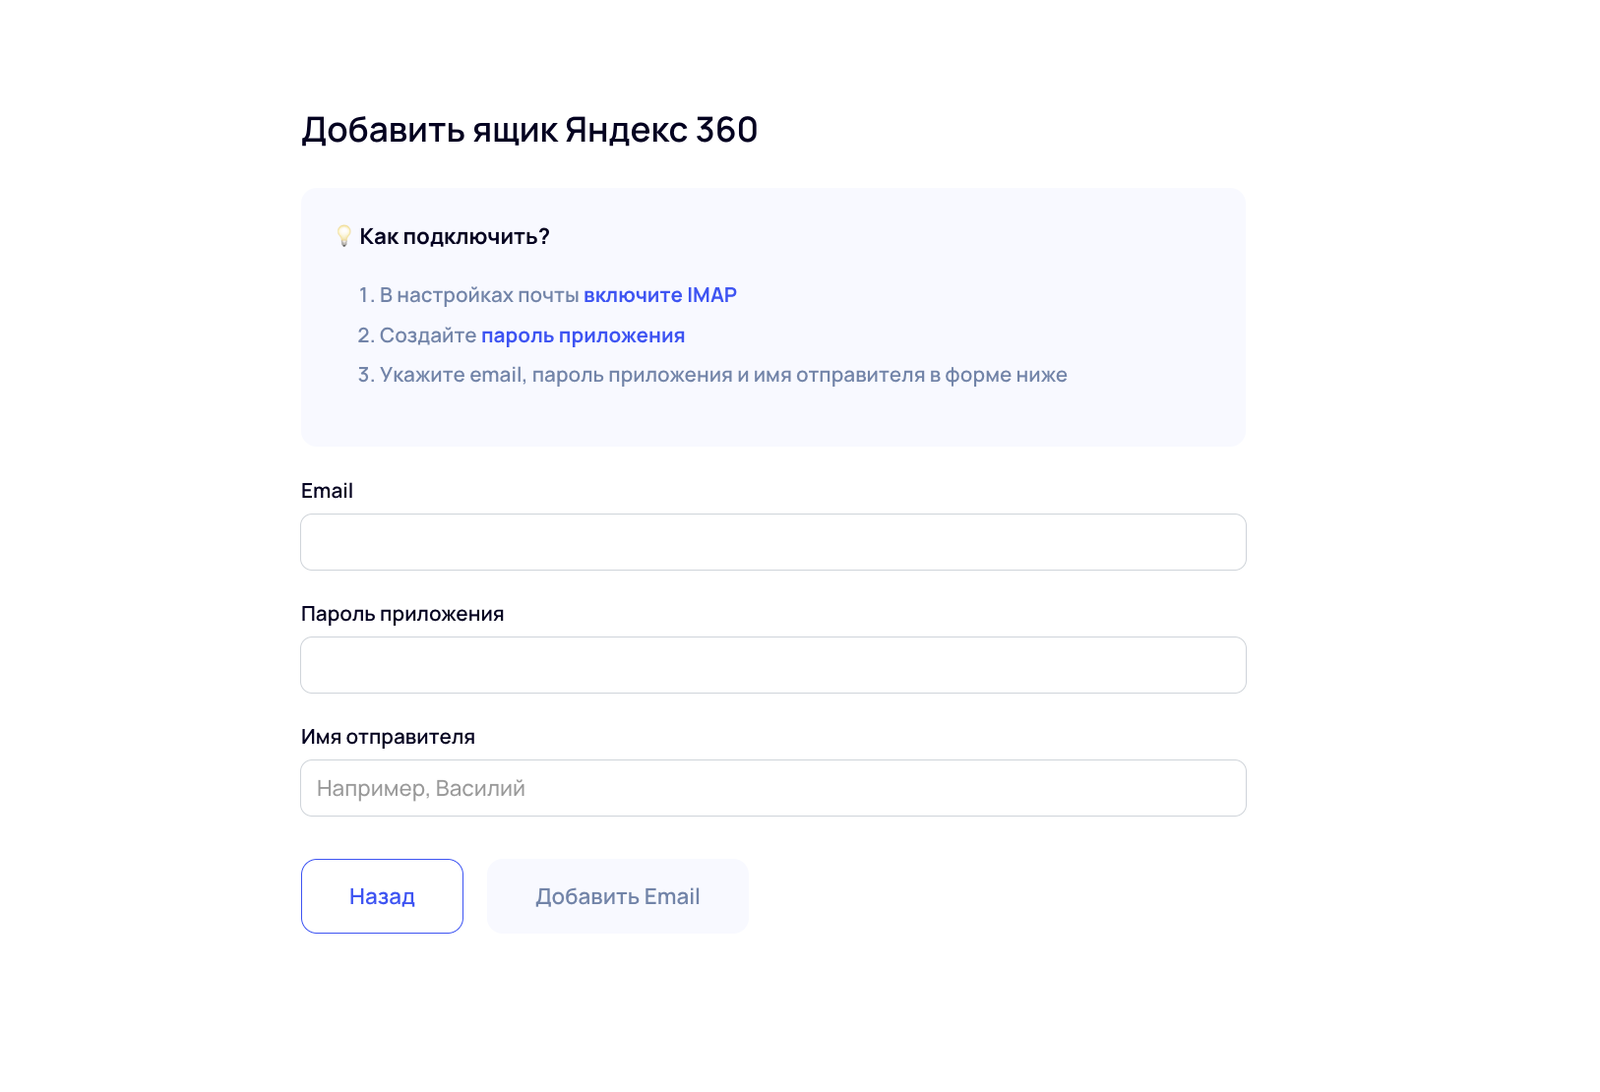Click the Email input field

pos(772,541)
